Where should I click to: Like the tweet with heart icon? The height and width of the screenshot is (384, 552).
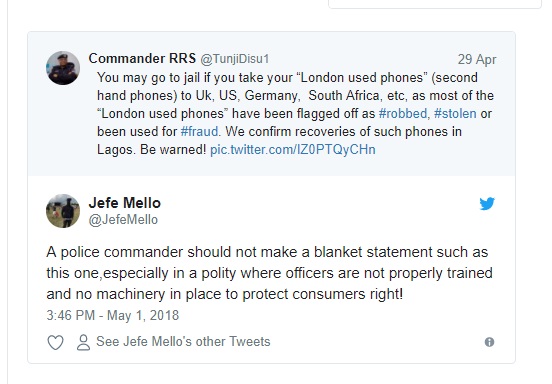pos(55,342)
